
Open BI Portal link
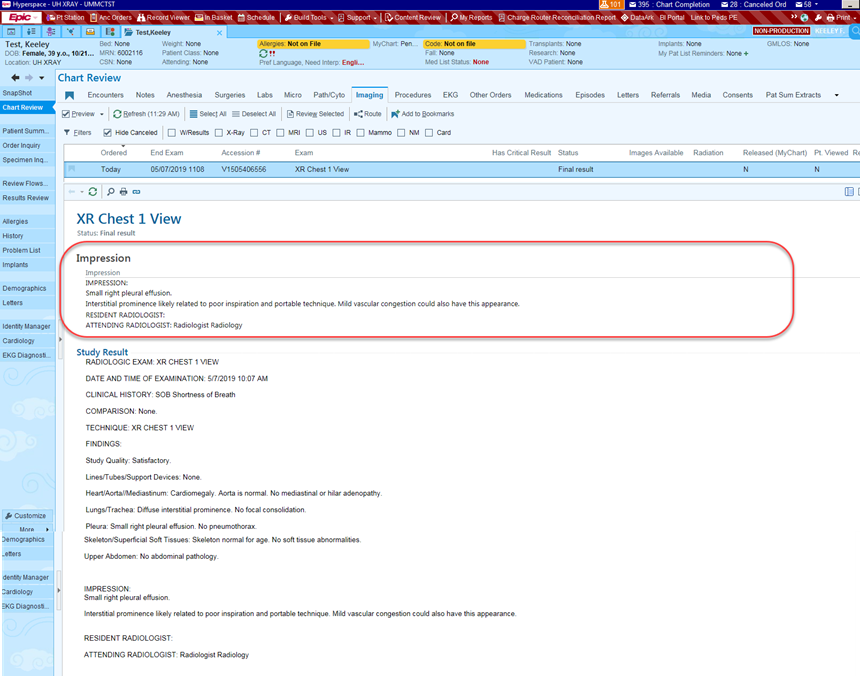pos(672,18)
